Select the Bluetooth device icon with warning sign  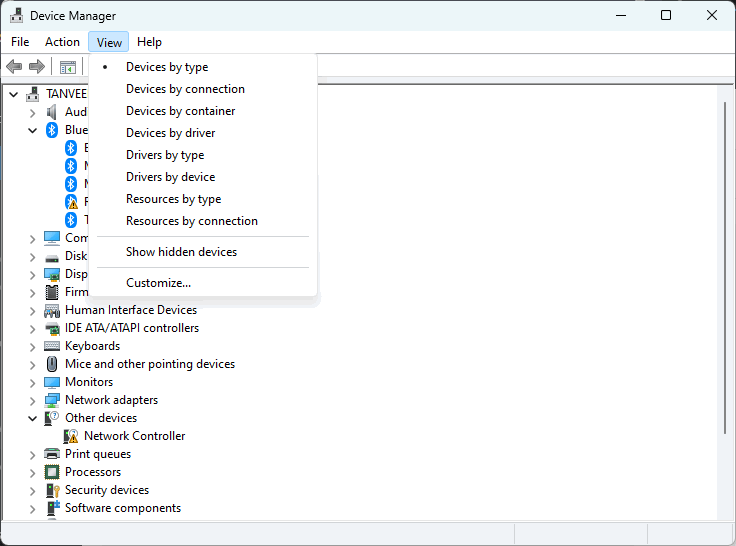[x=71, y=202]
